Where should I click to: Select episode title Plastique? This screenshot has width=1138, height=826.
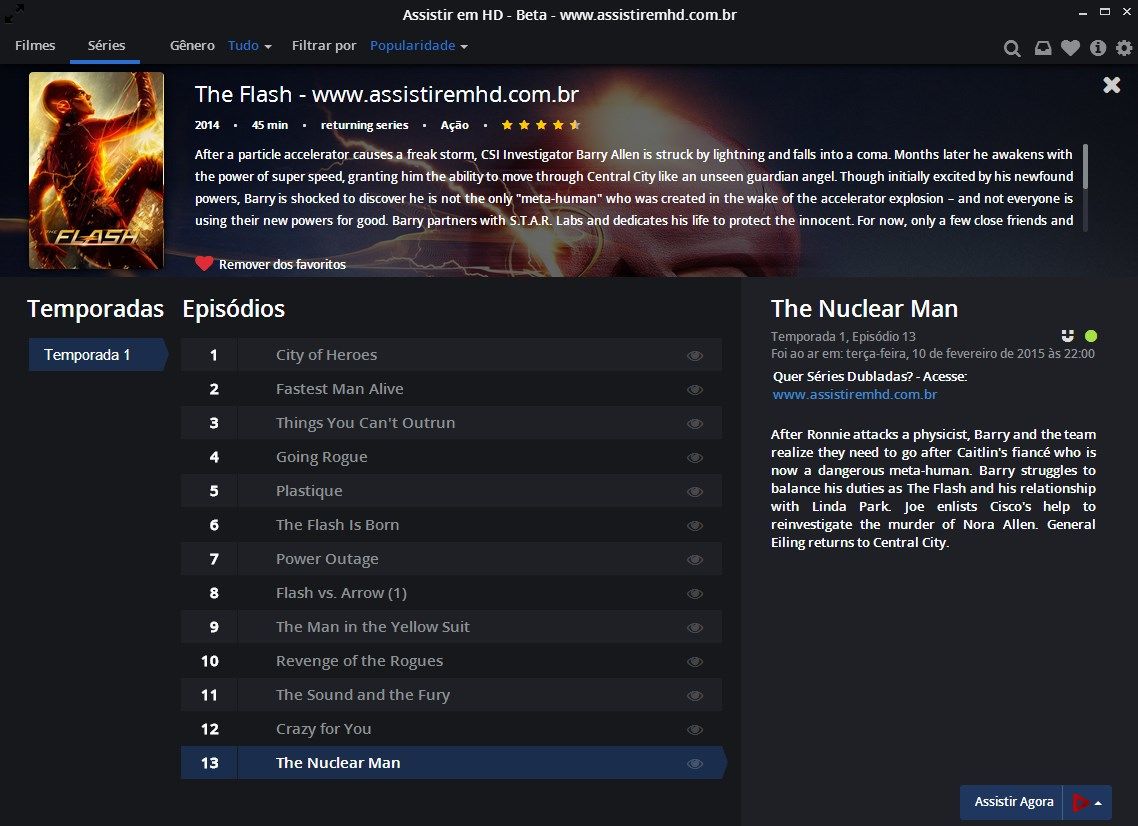pos(309,491)
